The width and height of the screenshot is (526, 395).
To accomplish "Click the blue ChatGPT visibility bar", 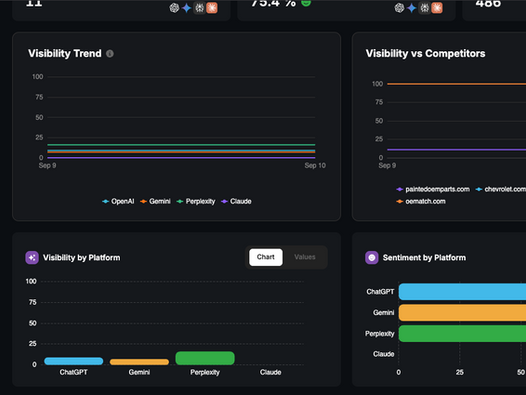I will click(73, 361).
